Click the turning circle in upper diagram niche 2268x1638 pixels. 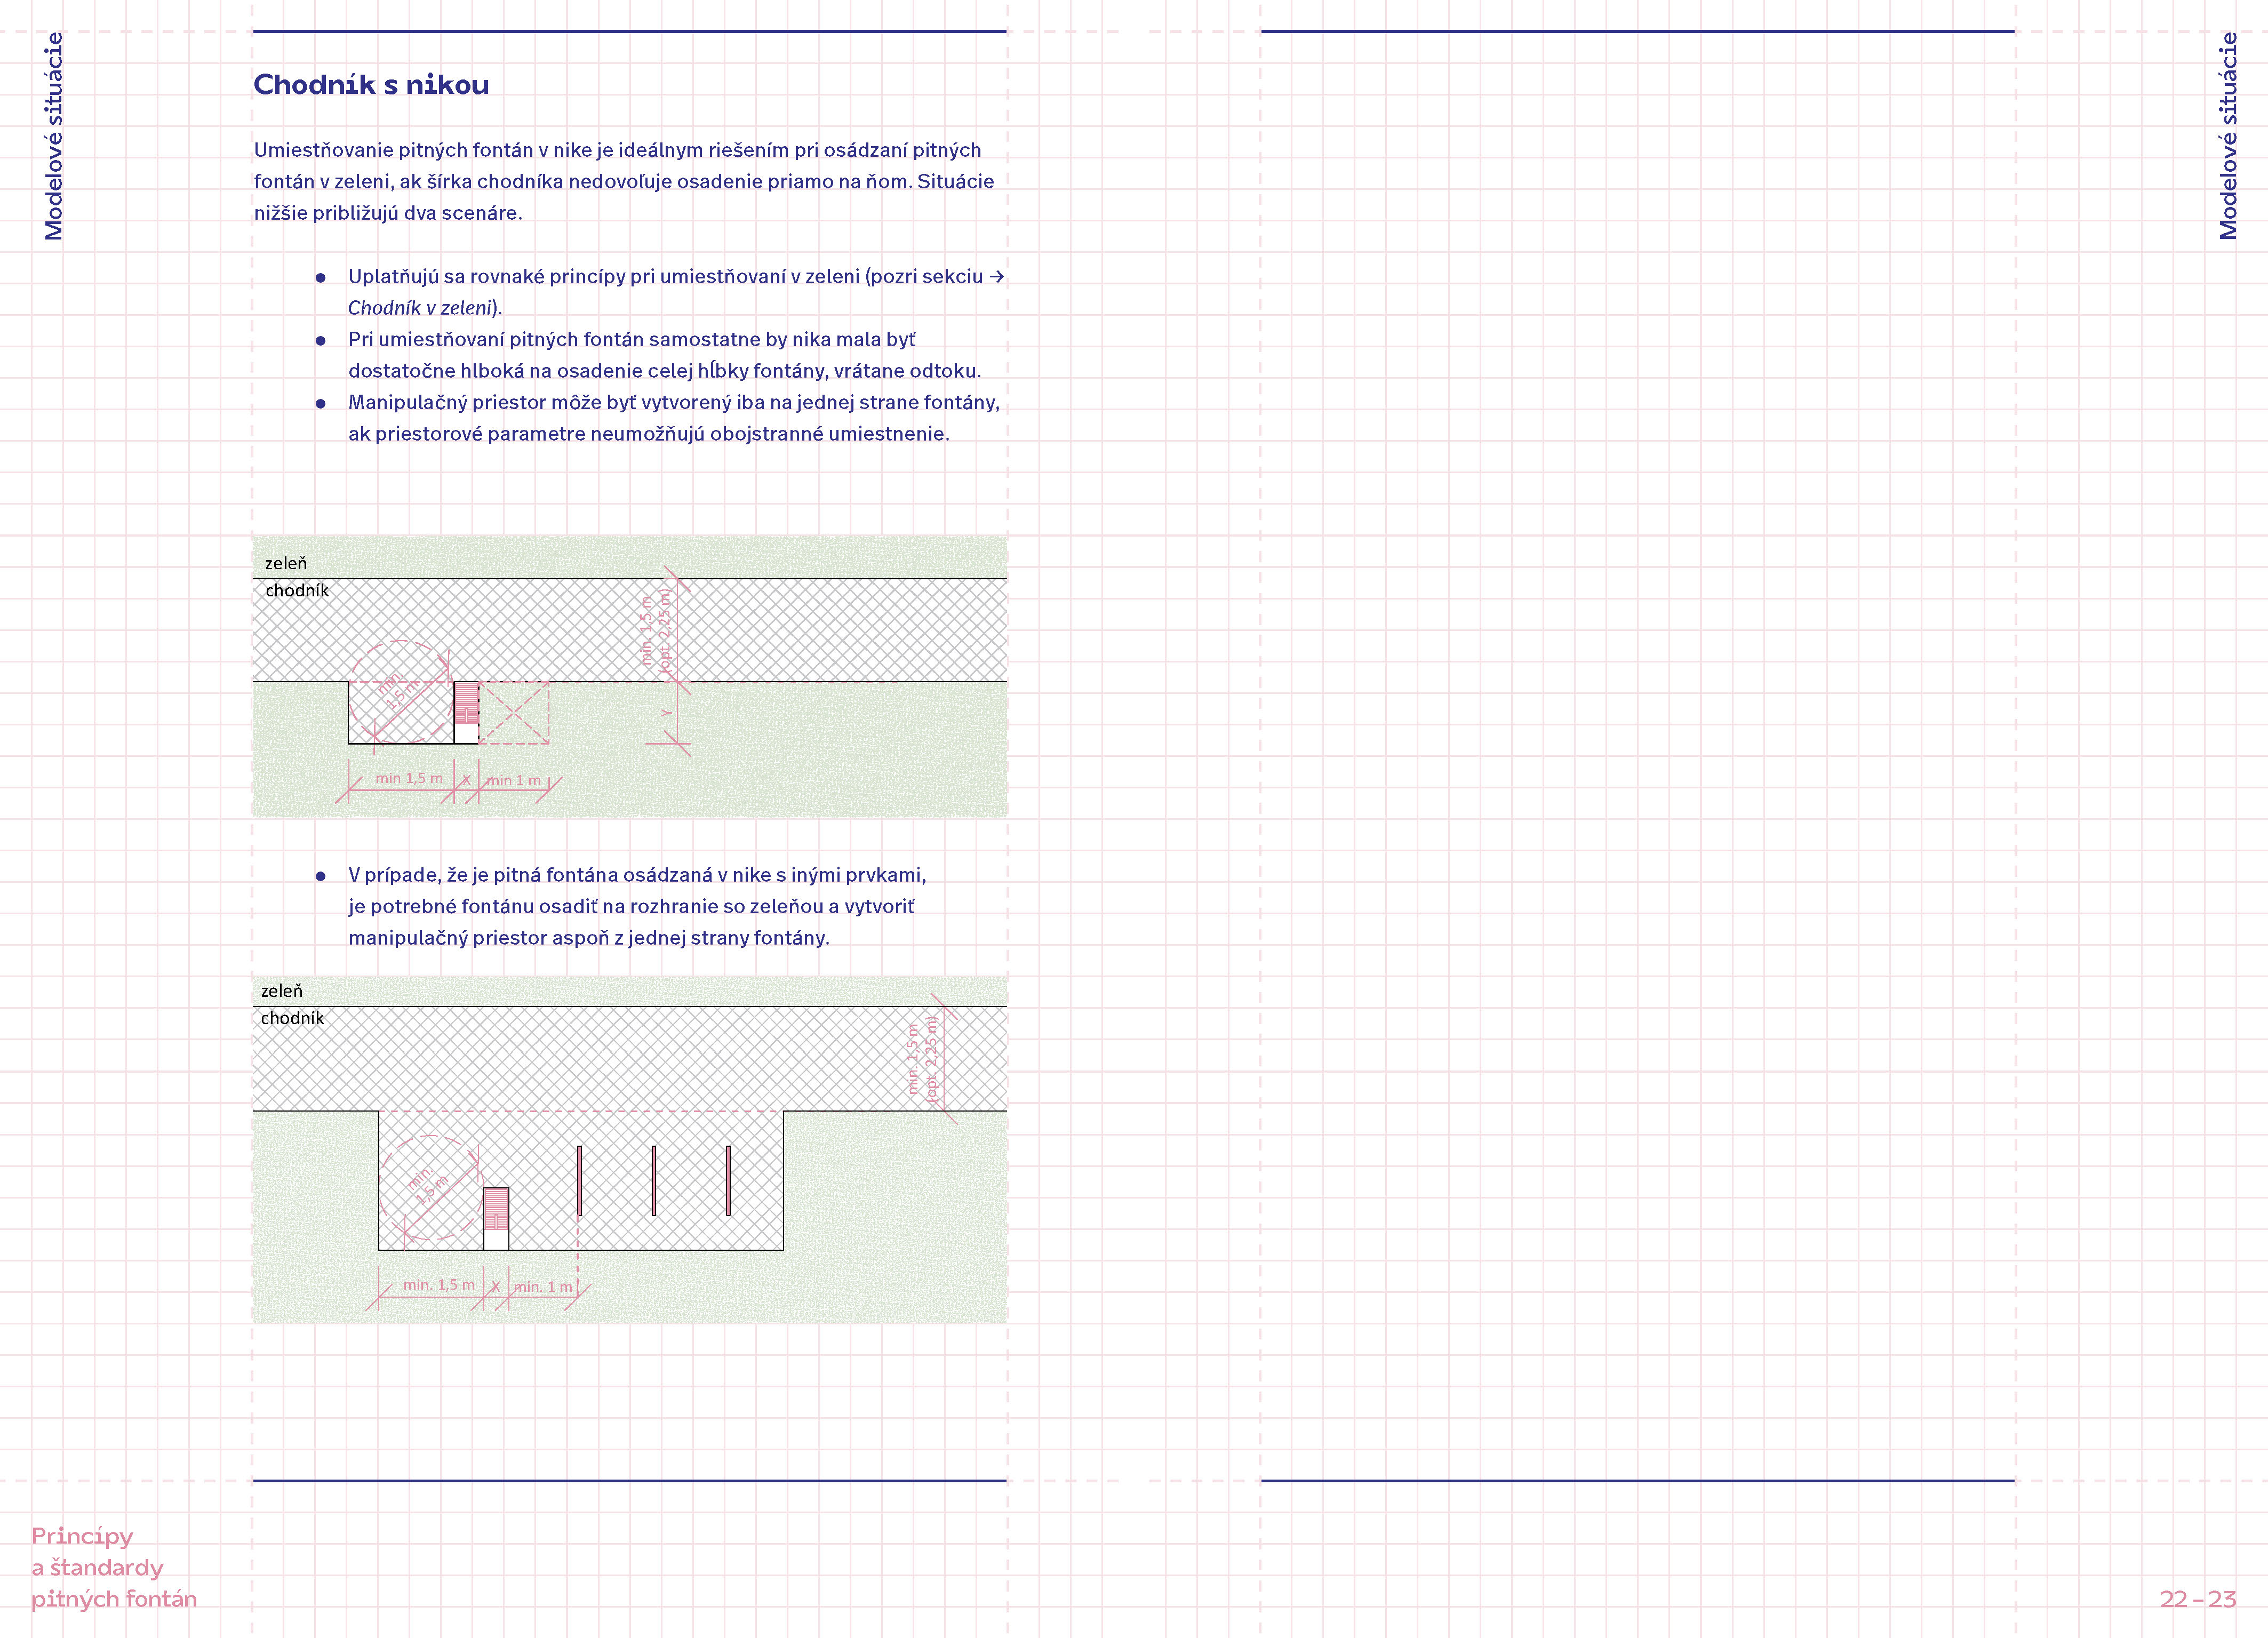(x=401, y=690)
